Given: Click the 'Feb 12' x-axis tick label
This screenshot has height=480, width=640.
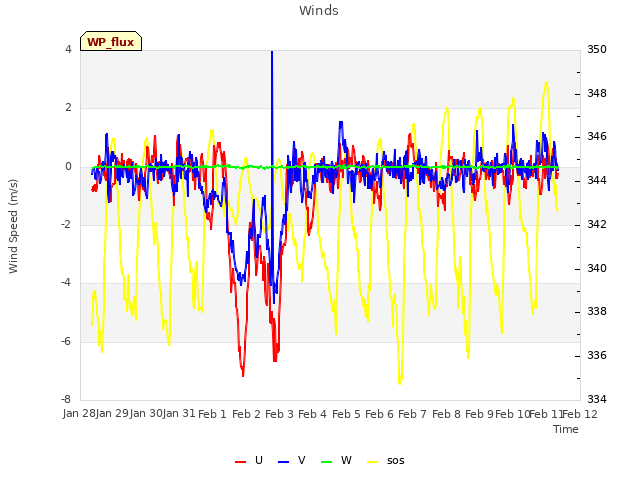Looking at the screenshot, I should (x=580, y=414).
